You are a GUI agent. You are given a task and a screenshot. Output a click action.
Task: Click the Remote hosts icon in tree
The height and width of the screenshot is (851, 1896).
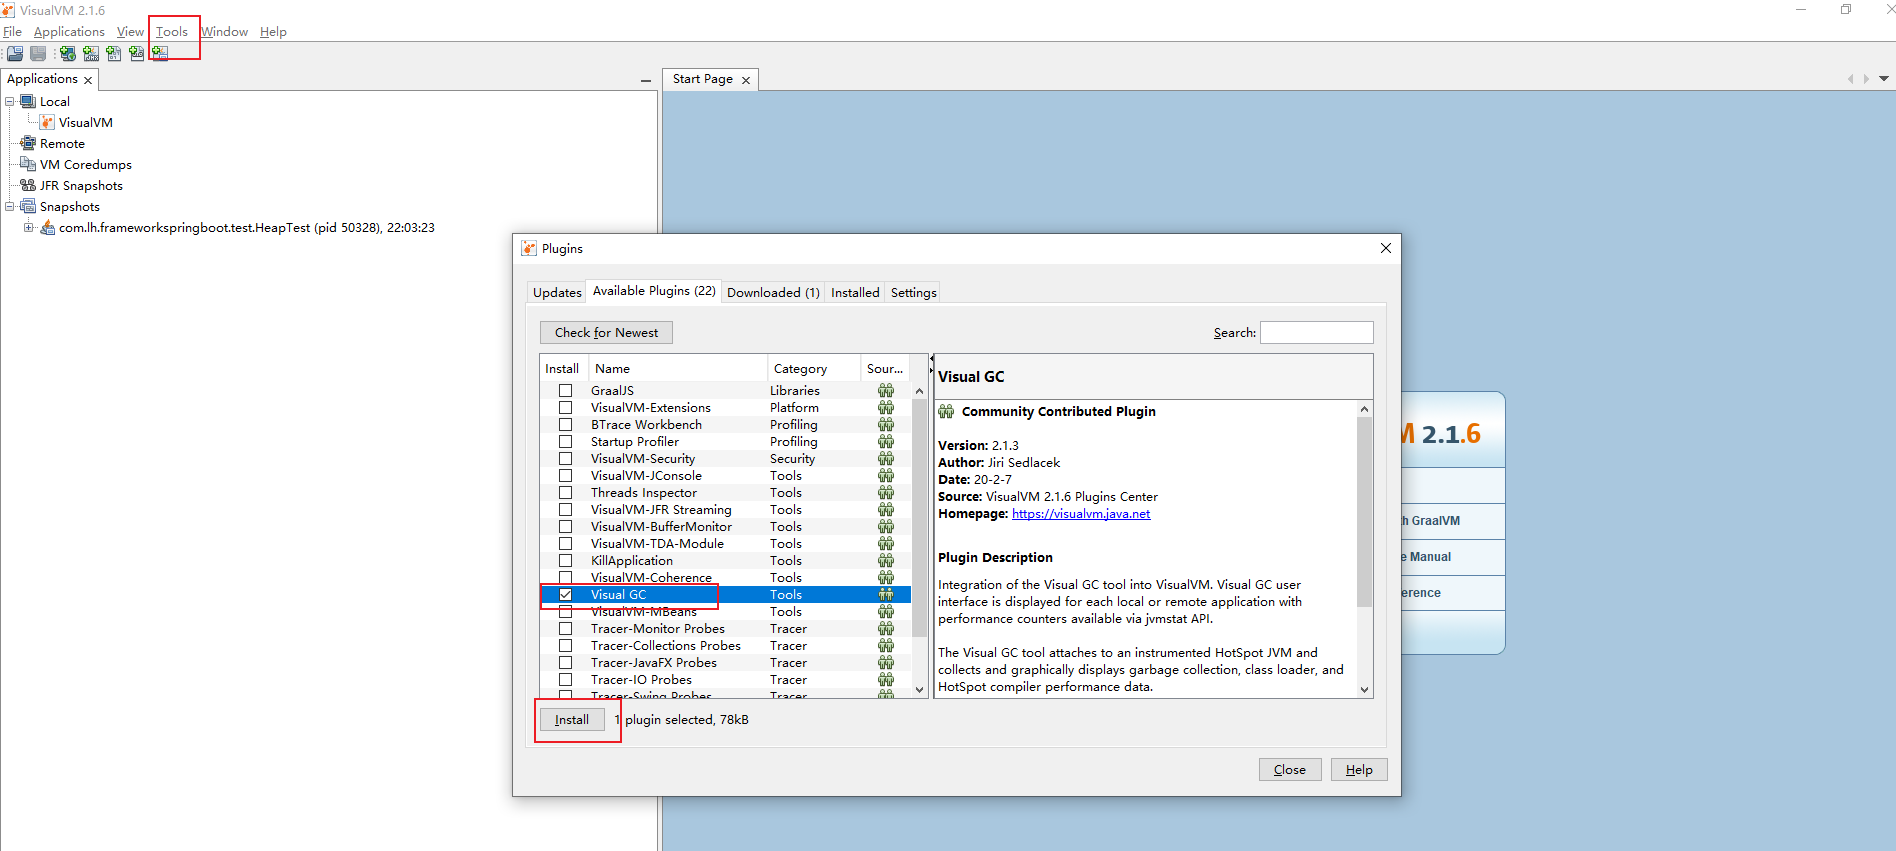pyautogui.click(x=28, y=143)
